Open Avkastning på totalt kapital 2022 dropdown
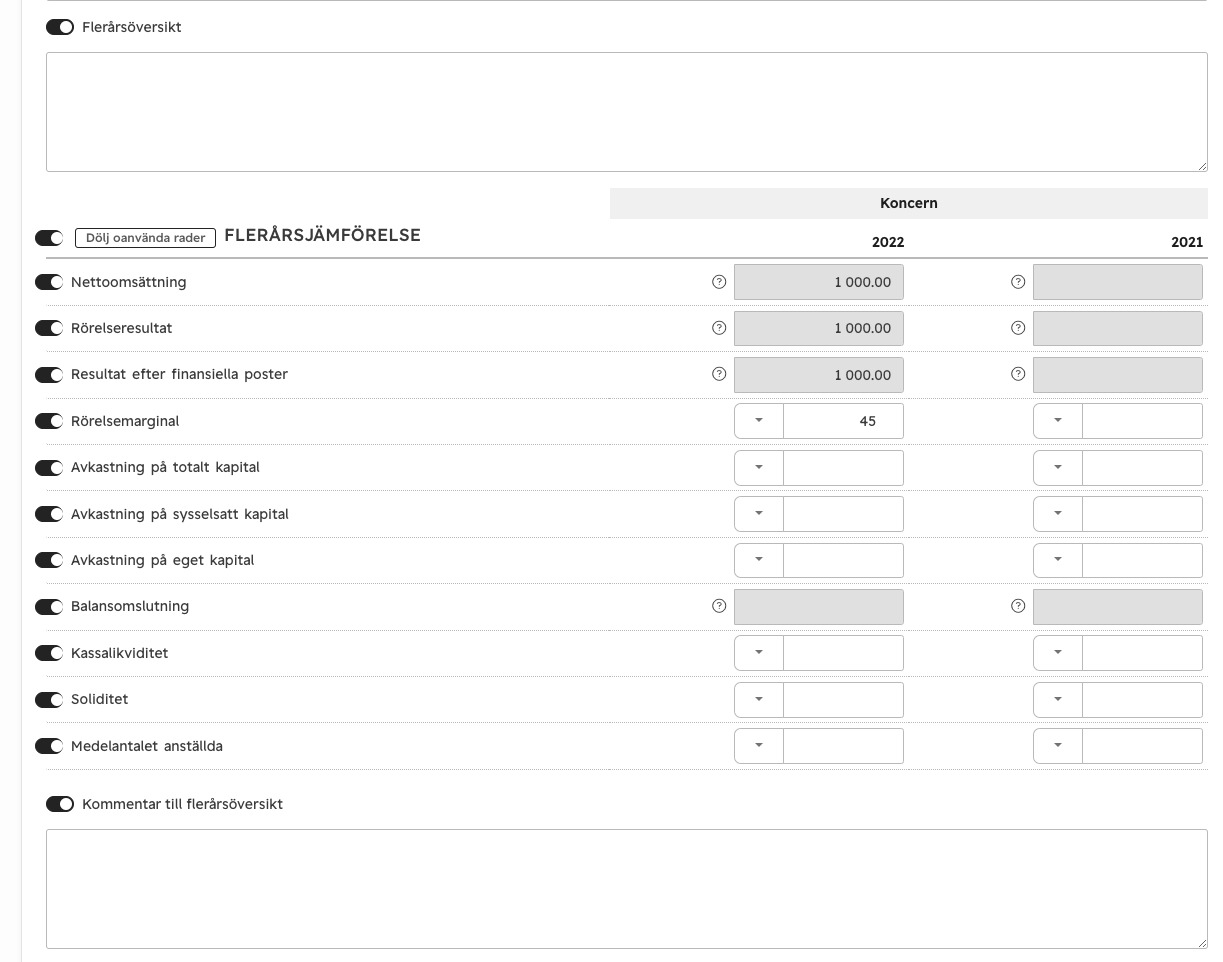This screenshot has height=962, width=1223. pos(759,467)
